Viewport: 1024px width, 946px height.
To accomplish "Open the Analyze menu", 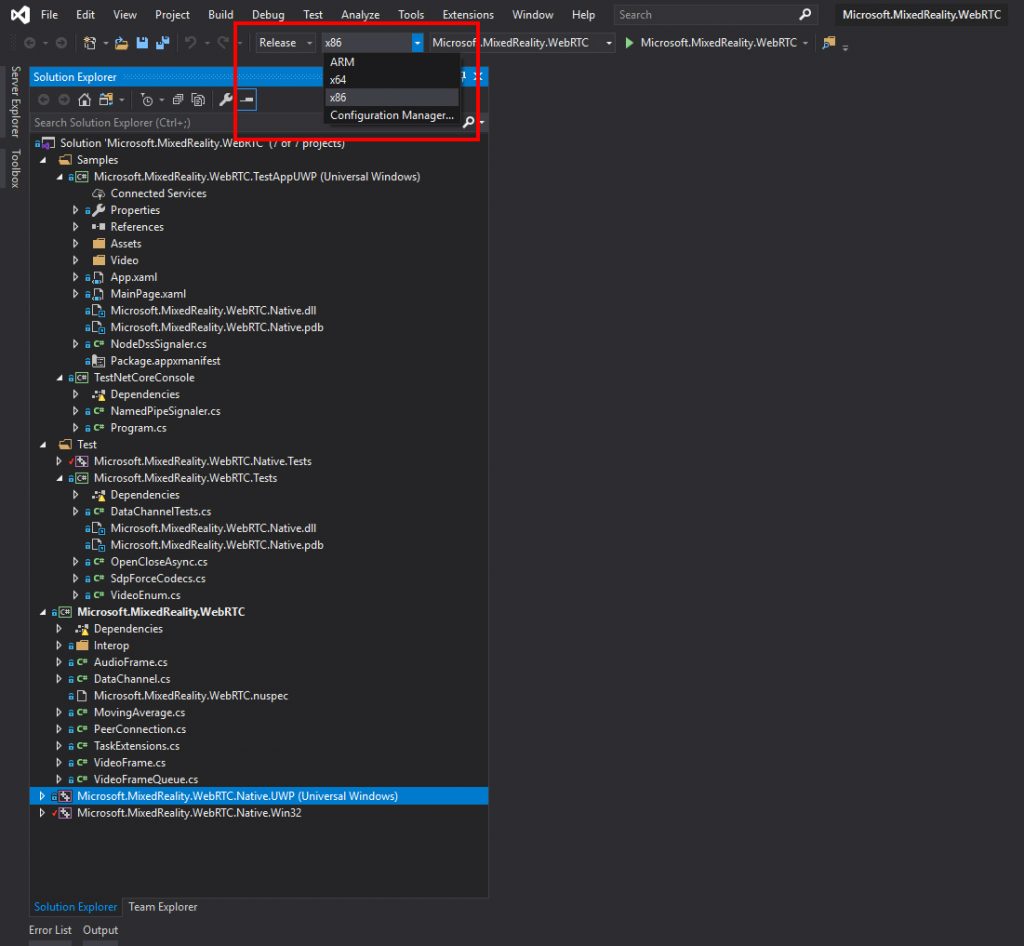I will pos(360,14).
